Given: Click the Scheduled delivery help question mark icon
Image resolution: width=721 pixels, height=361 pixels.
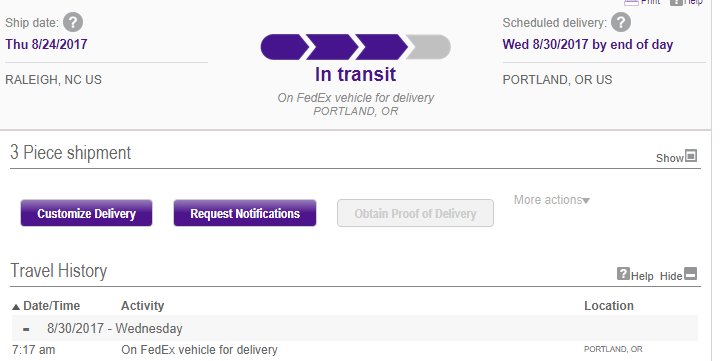Looking at the screenshot, I should click(621, 22).
